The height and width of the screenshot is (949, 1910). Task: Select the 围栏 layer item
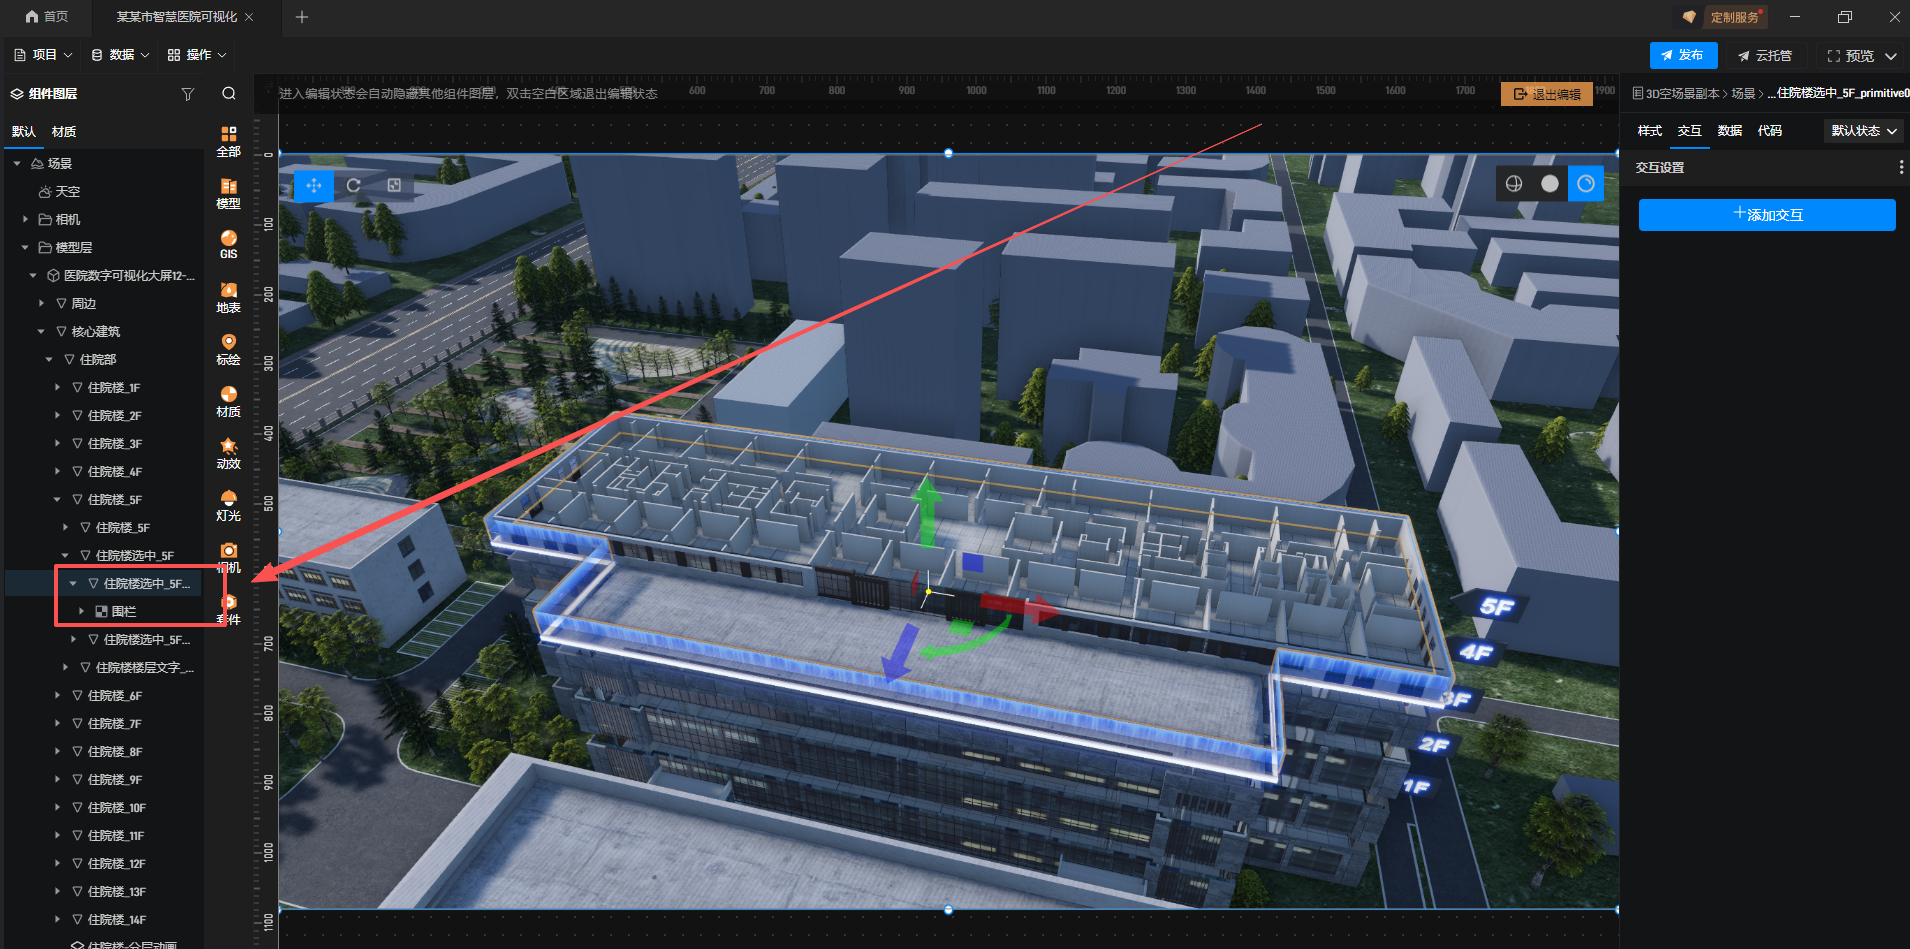pos(124,611)
